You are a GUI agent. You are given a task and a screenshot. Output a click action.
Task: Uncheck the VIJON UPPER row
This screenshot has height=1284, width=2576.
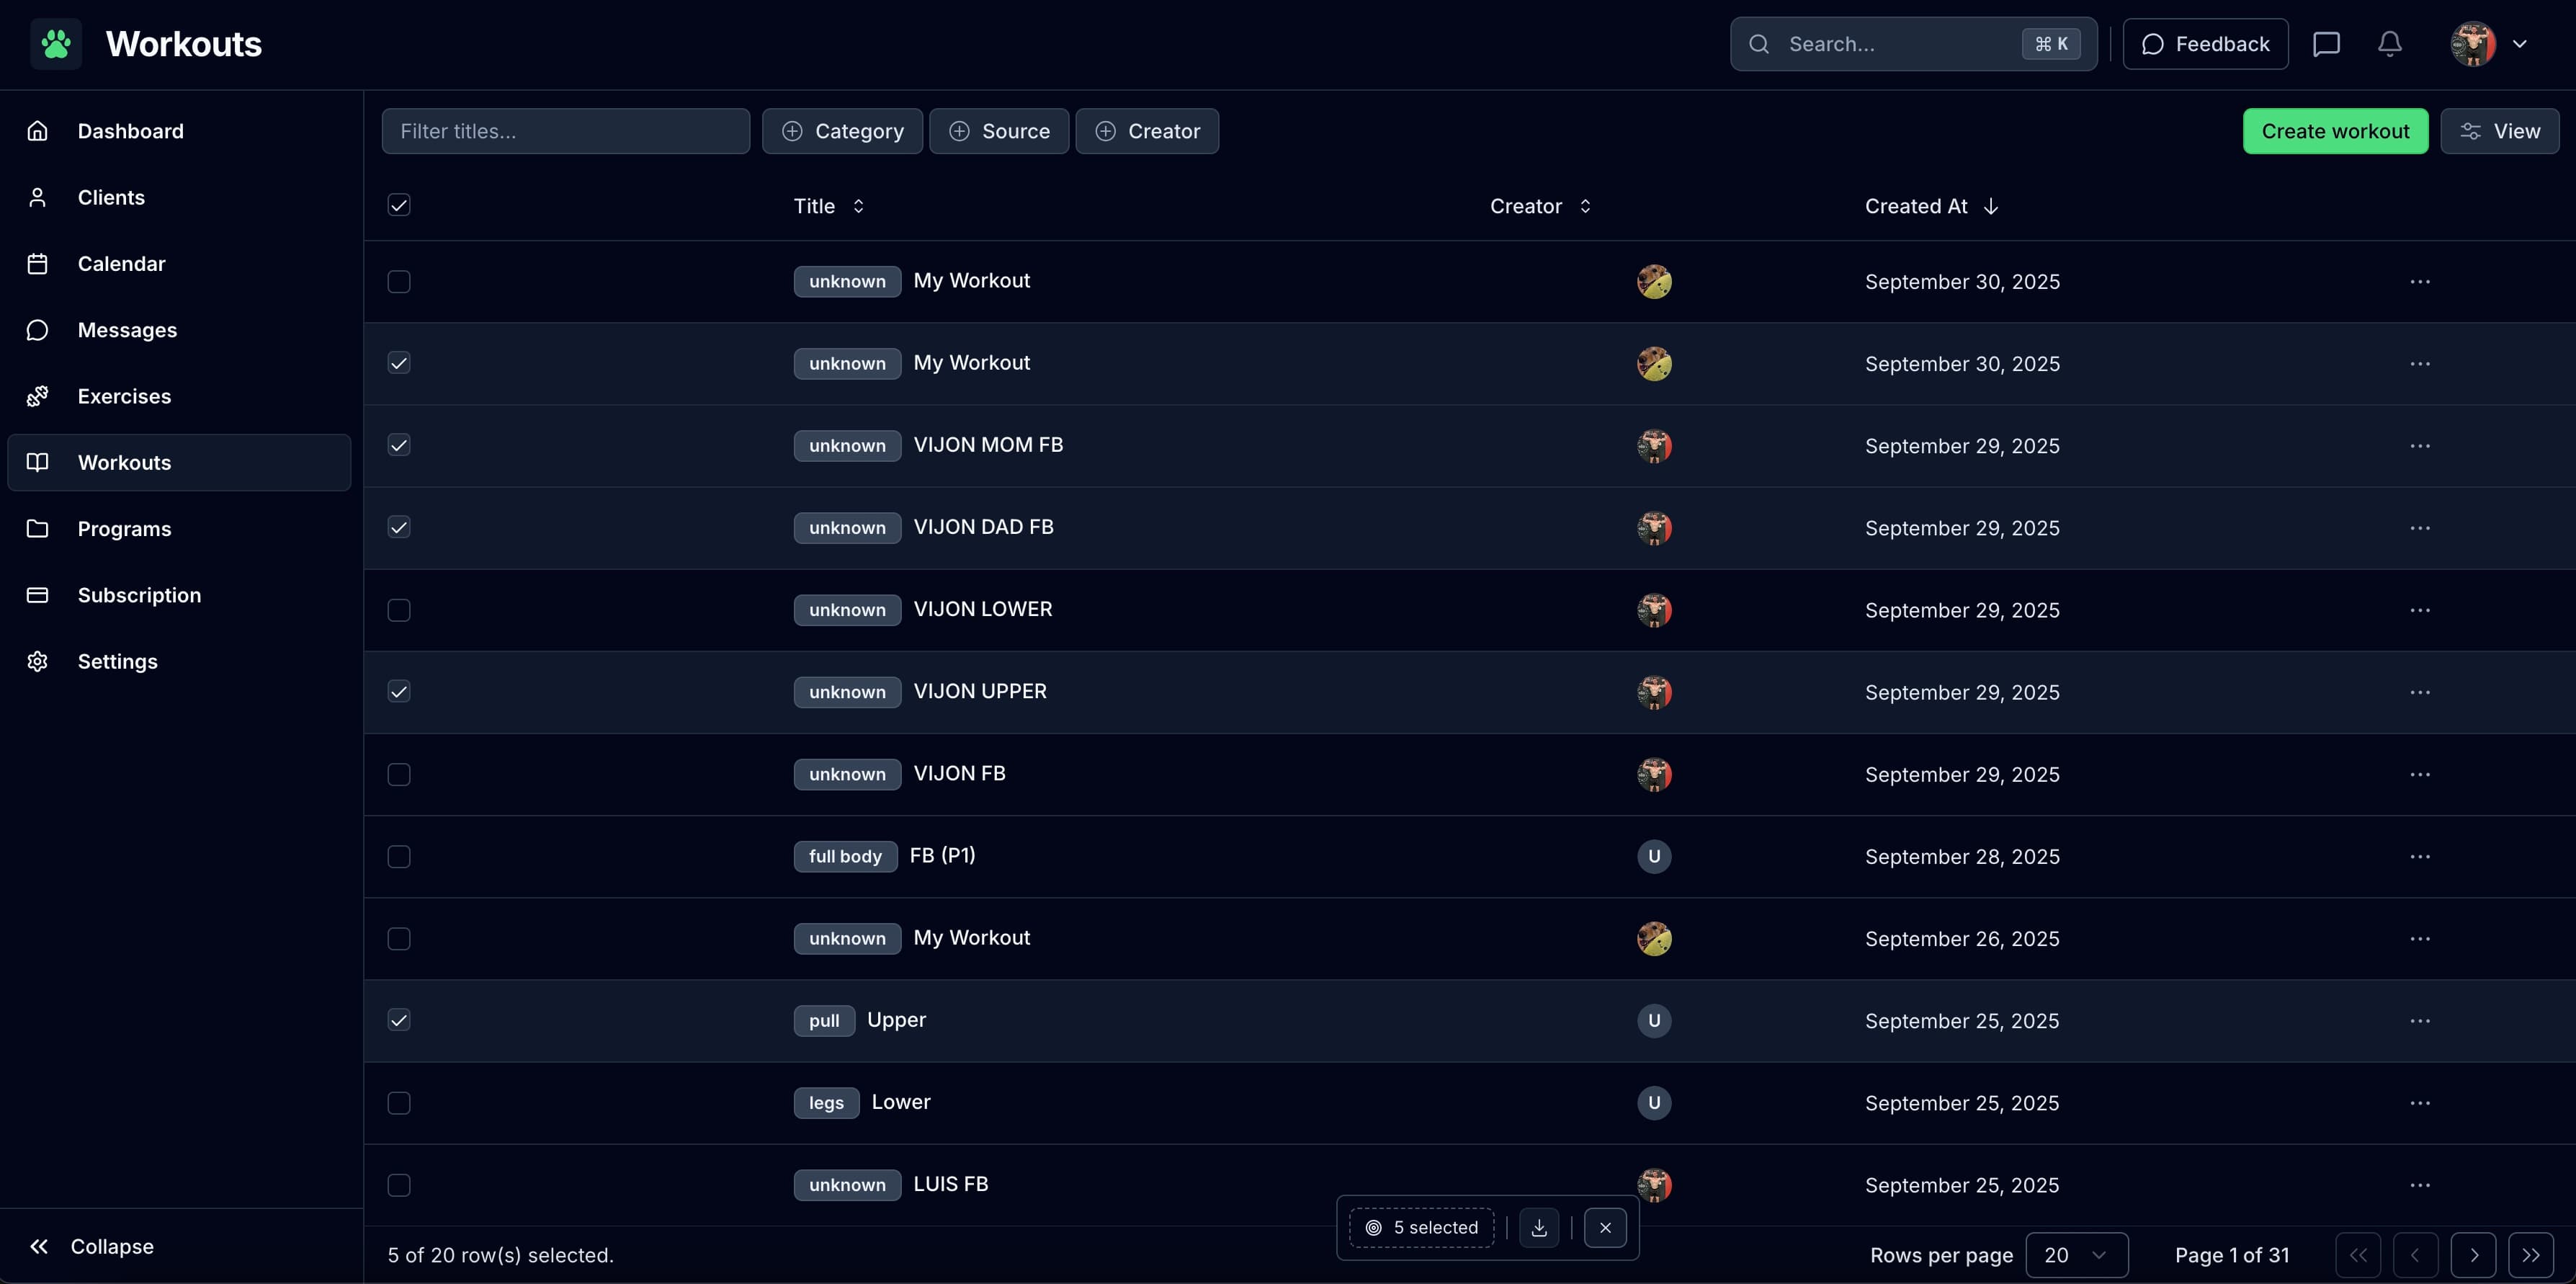pyautogui.click(x=398, y=691)
